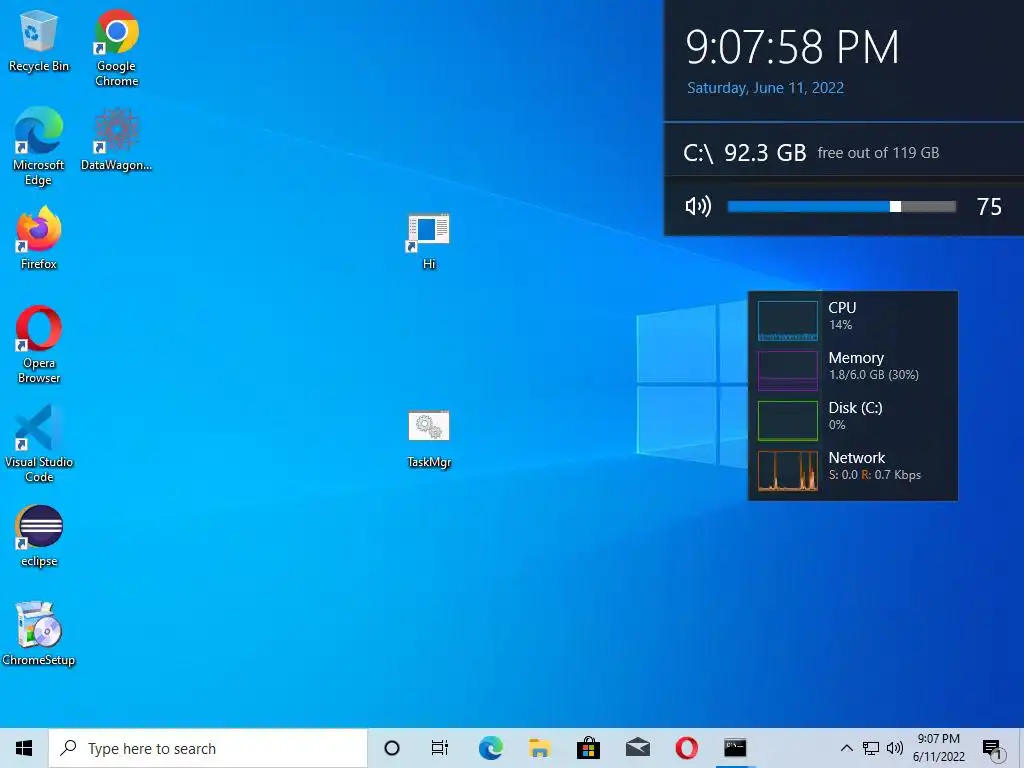
Task: Select the Visual Studio Code shortcut
Action: pos(39,443)
